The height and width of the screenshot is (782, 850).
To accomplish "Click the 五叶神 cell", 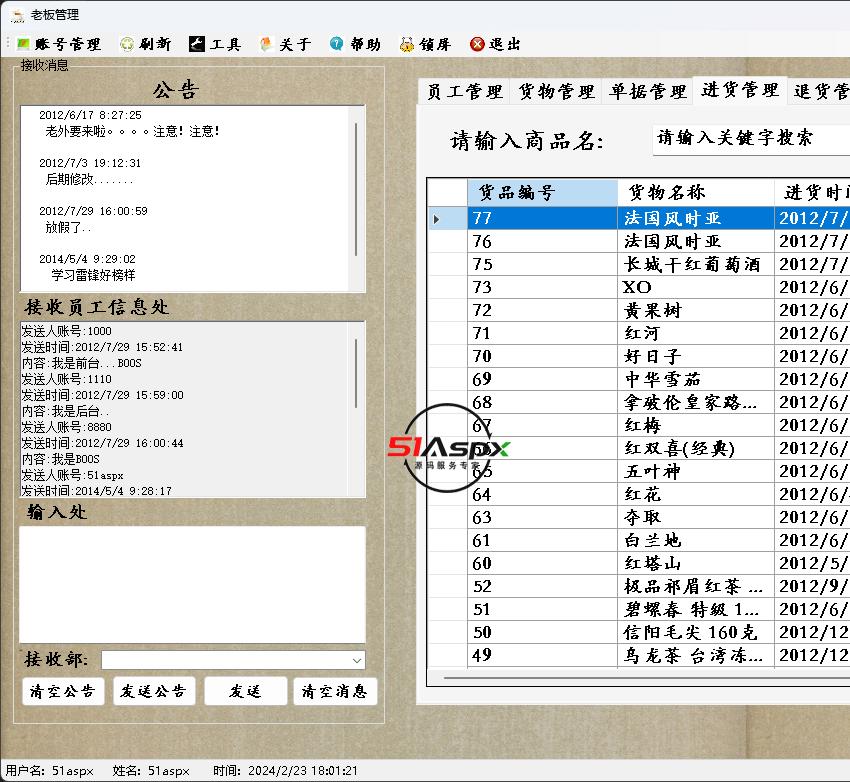I will pos(696,471).
